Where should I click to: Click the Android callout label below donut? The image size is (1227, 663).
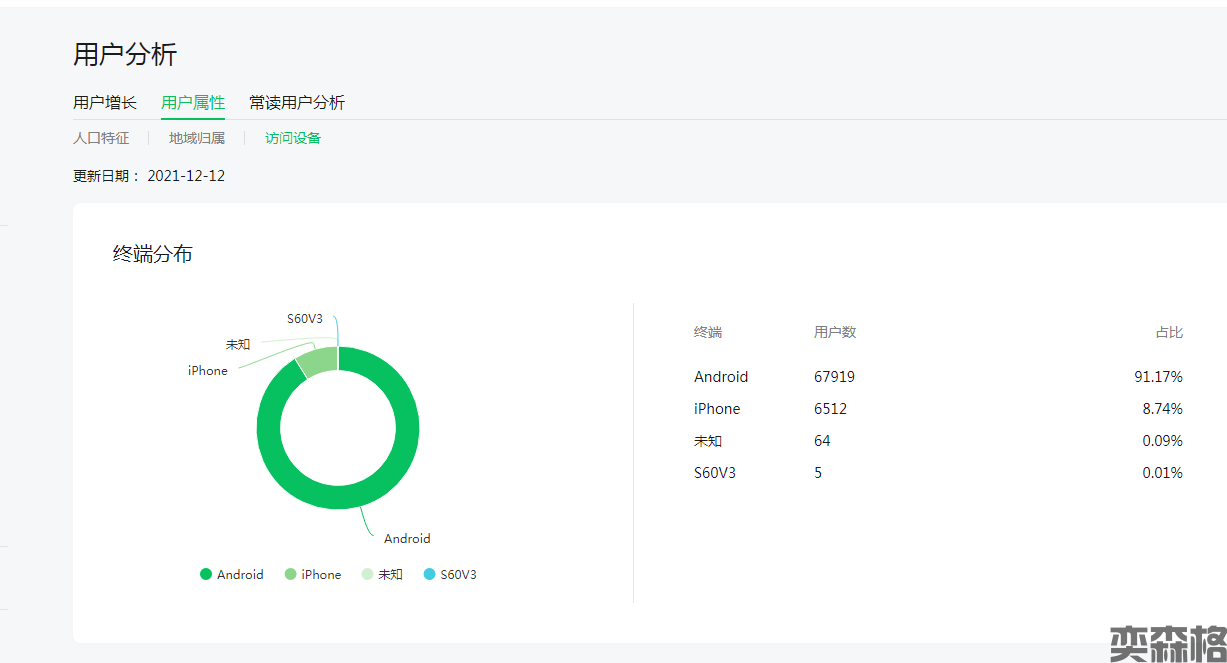[407, 539]
